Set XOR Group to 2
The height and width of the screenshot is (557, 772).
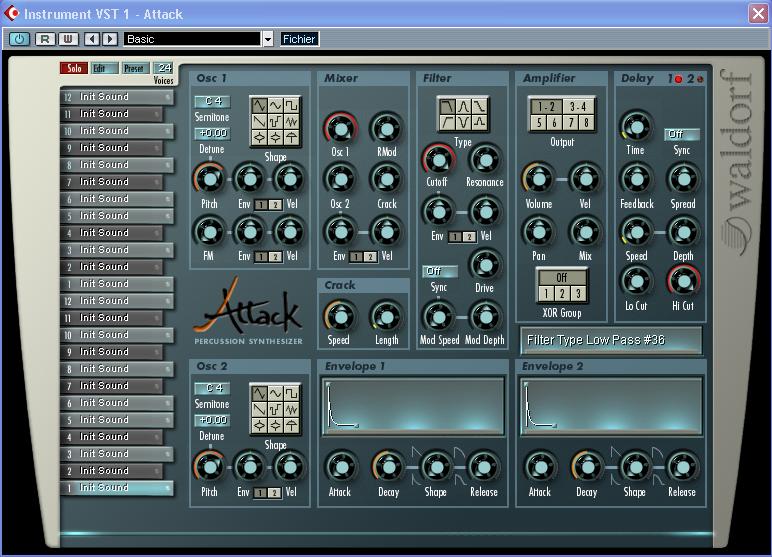(562, 294)
